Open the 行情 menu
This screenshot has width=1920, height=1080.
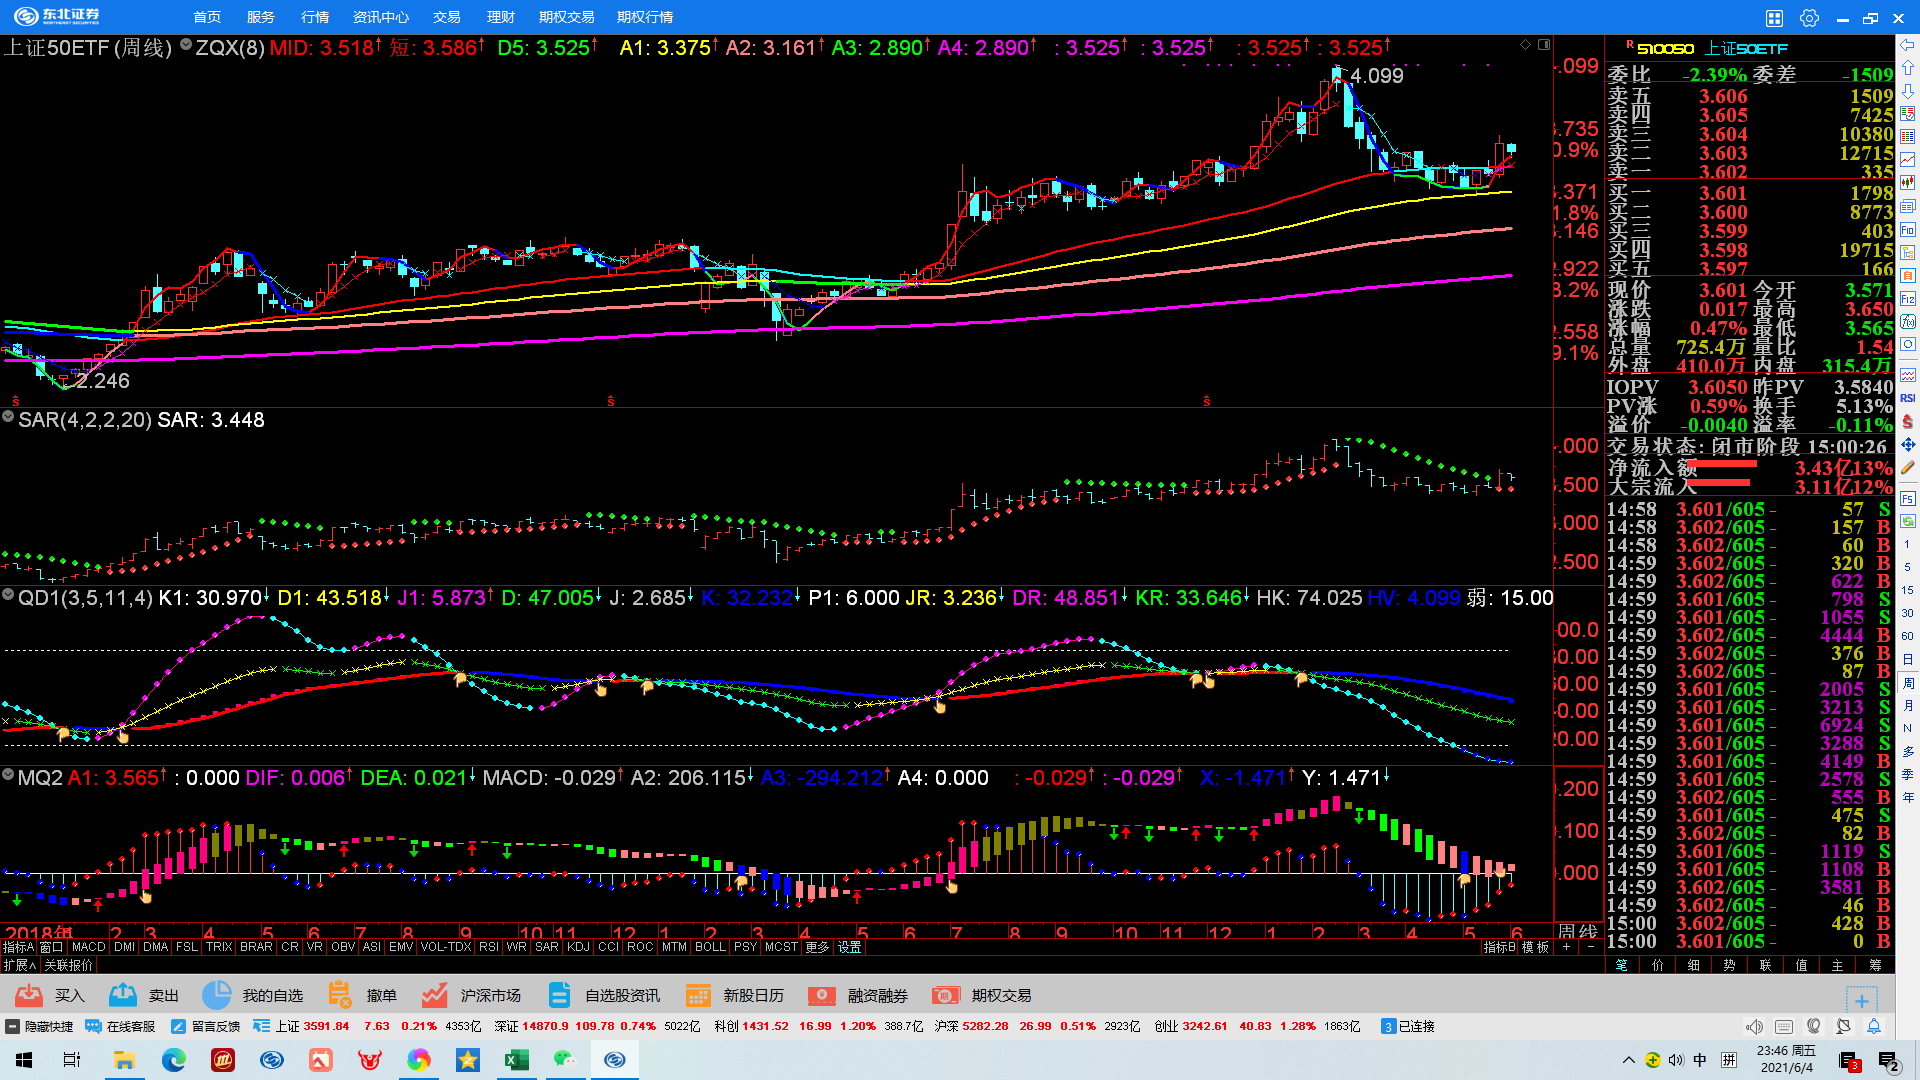pos(315,17)
